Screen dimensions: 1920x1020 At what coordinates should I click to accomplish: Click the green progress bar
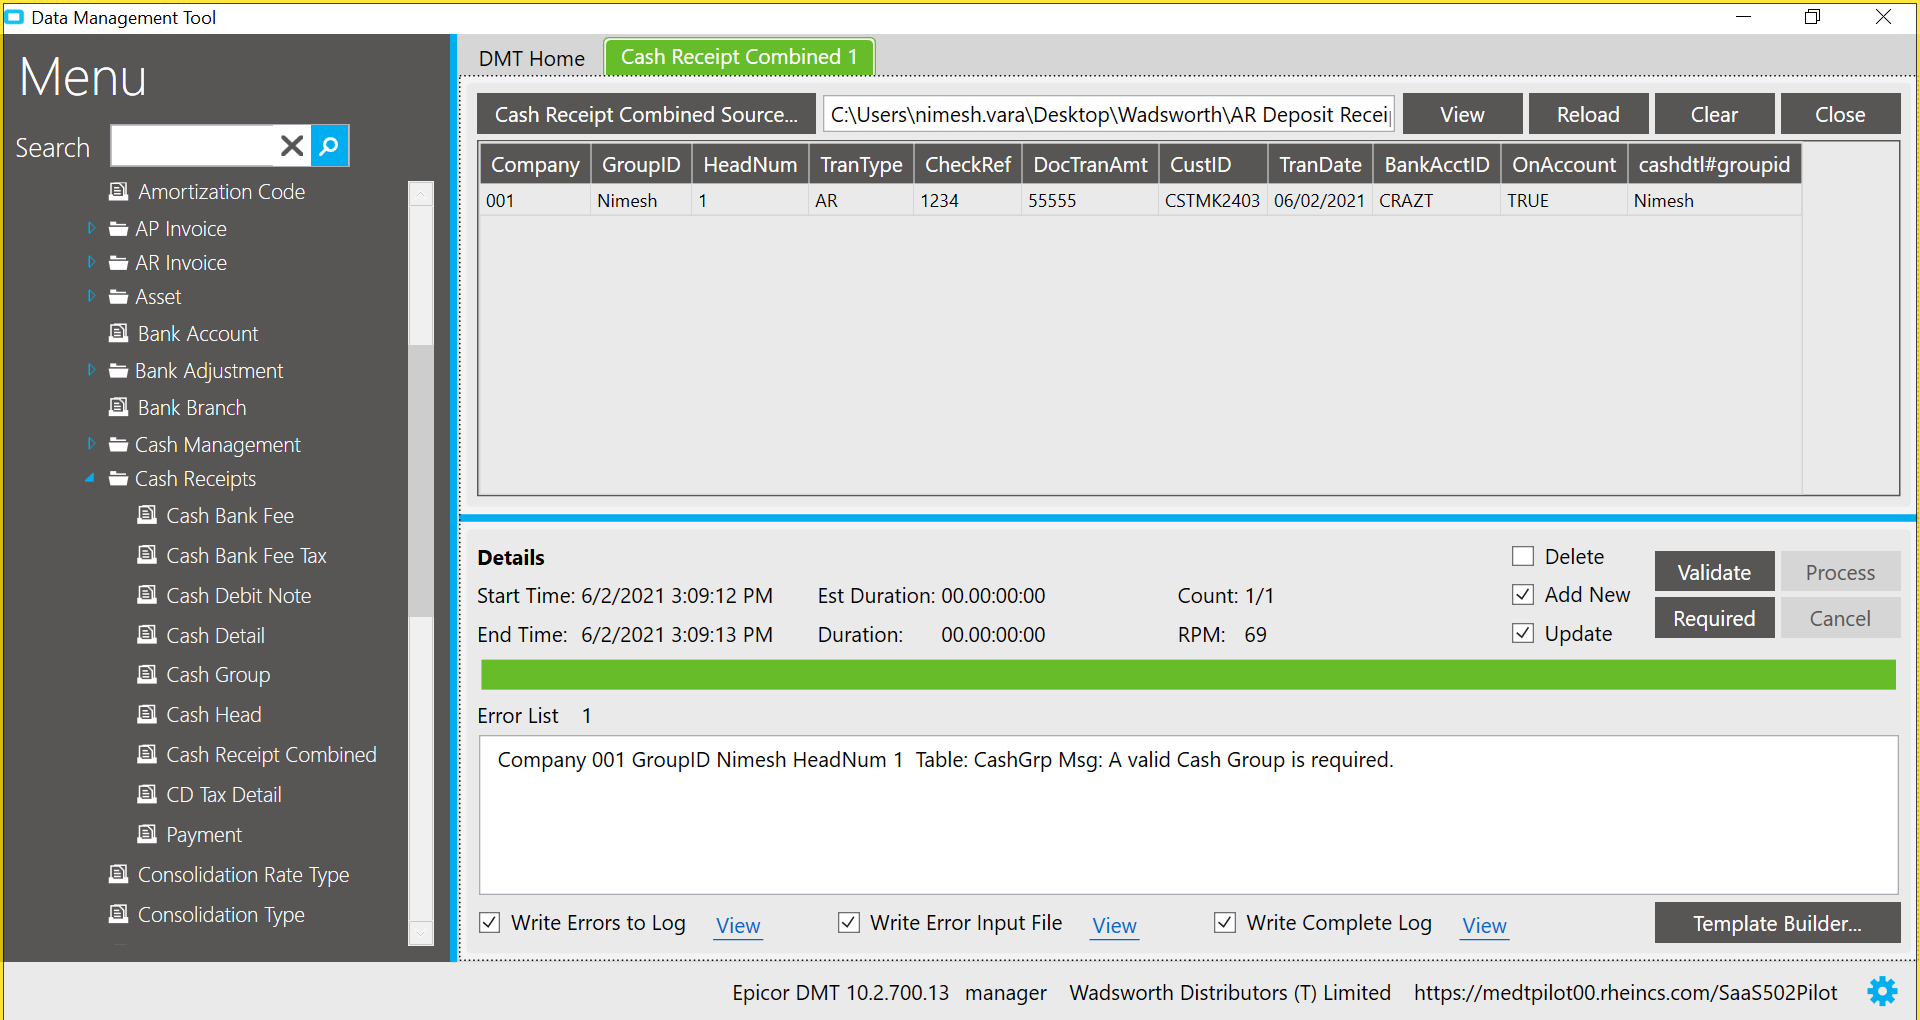(1188, 674)
